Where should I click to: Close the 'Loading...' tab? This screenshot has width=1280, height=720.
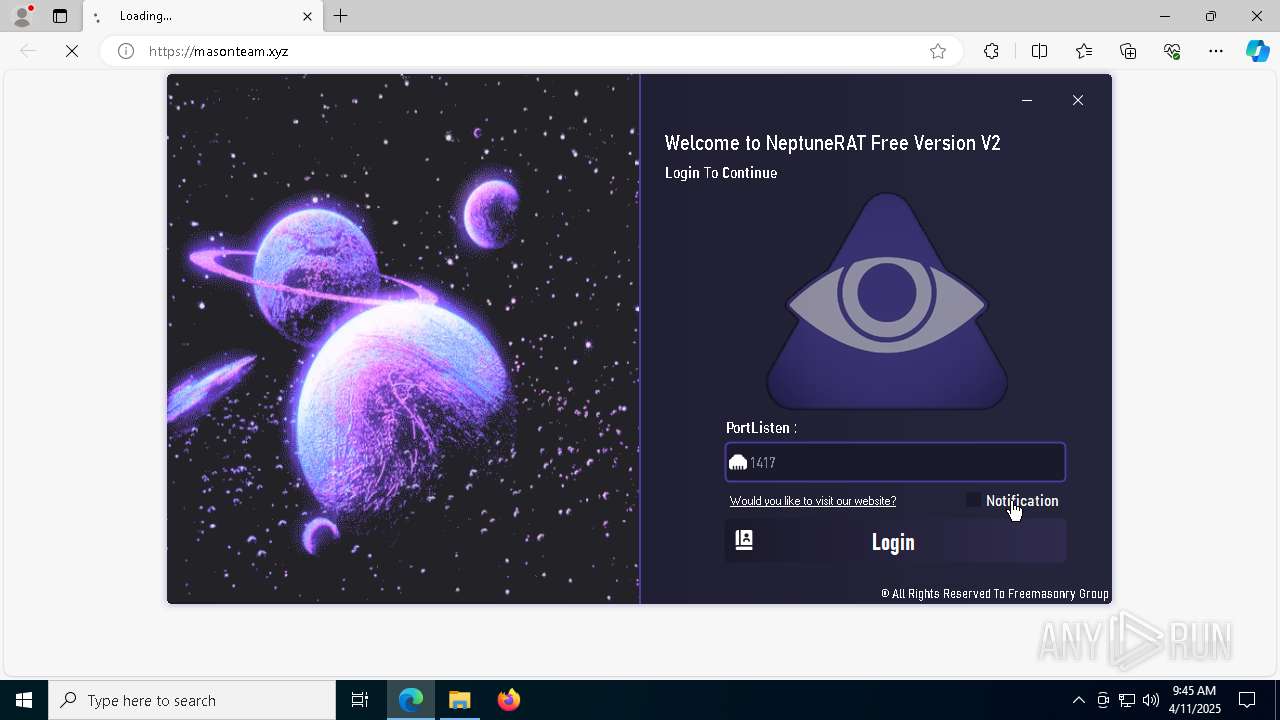tap(307, 16)
